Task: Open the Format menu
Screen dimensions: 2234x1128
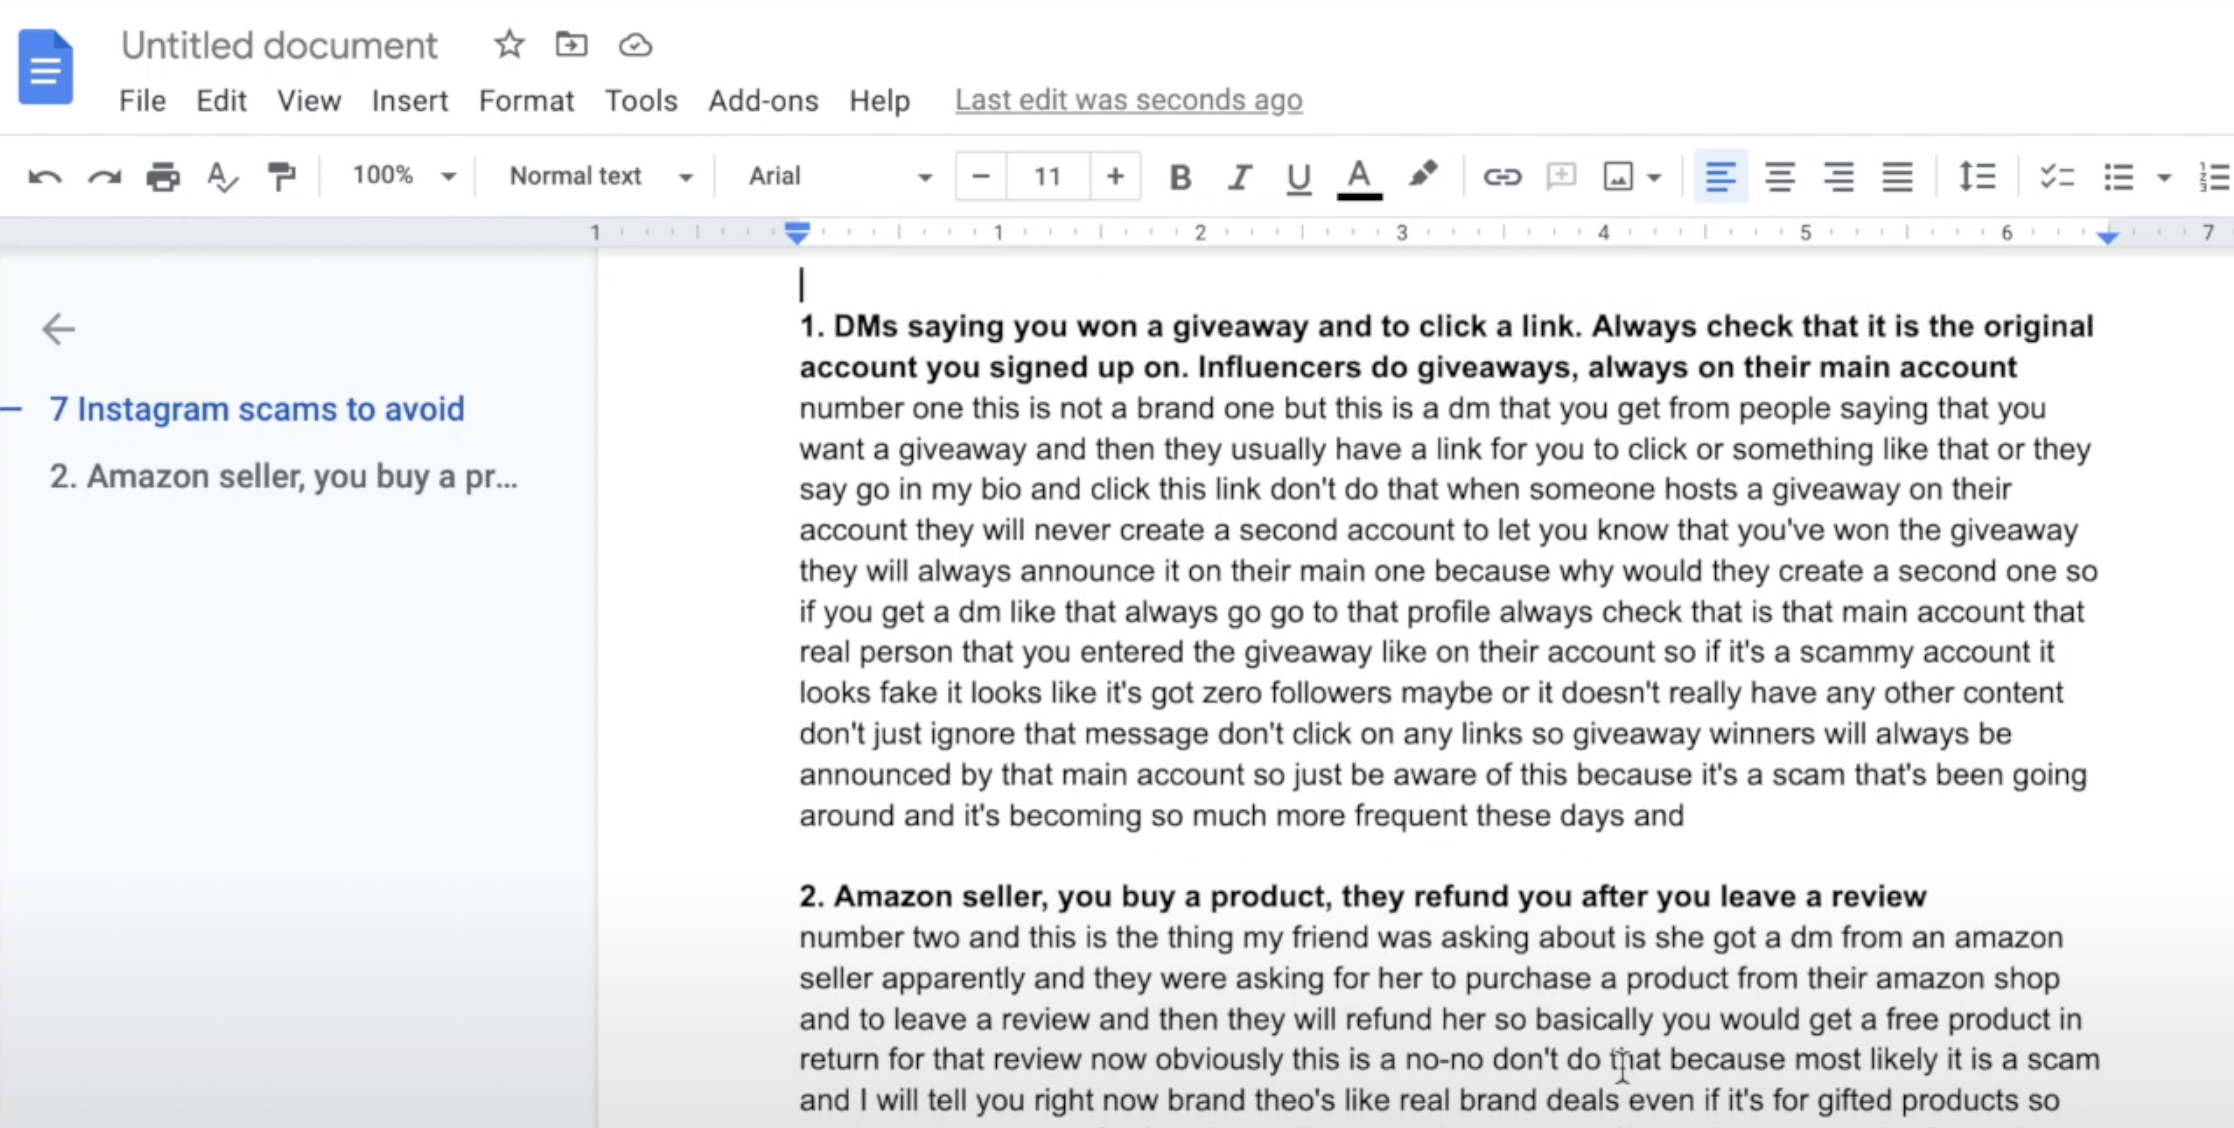Action: coord(526,101)
